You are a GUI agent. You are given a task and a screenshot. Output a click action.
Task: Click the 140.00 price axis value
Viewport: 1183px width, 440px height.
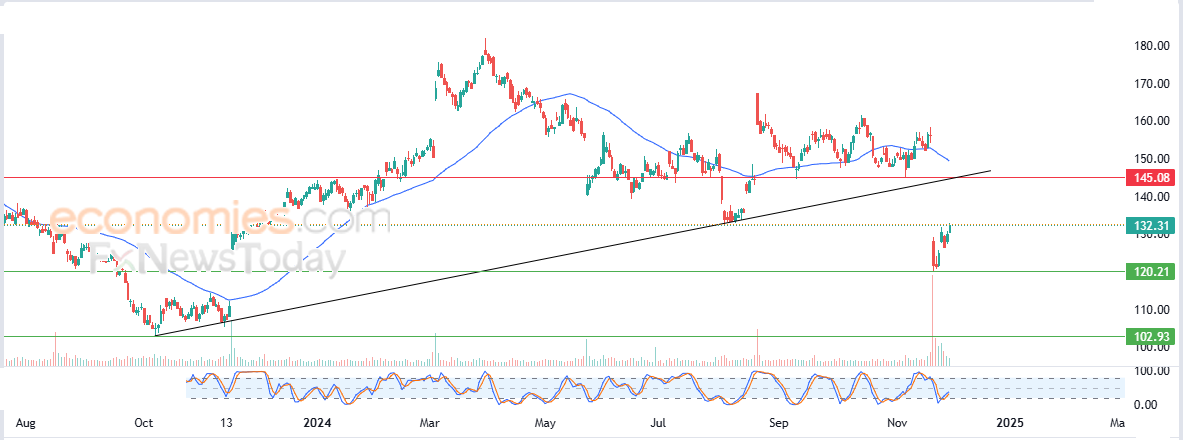click(x=1153, y=196)
